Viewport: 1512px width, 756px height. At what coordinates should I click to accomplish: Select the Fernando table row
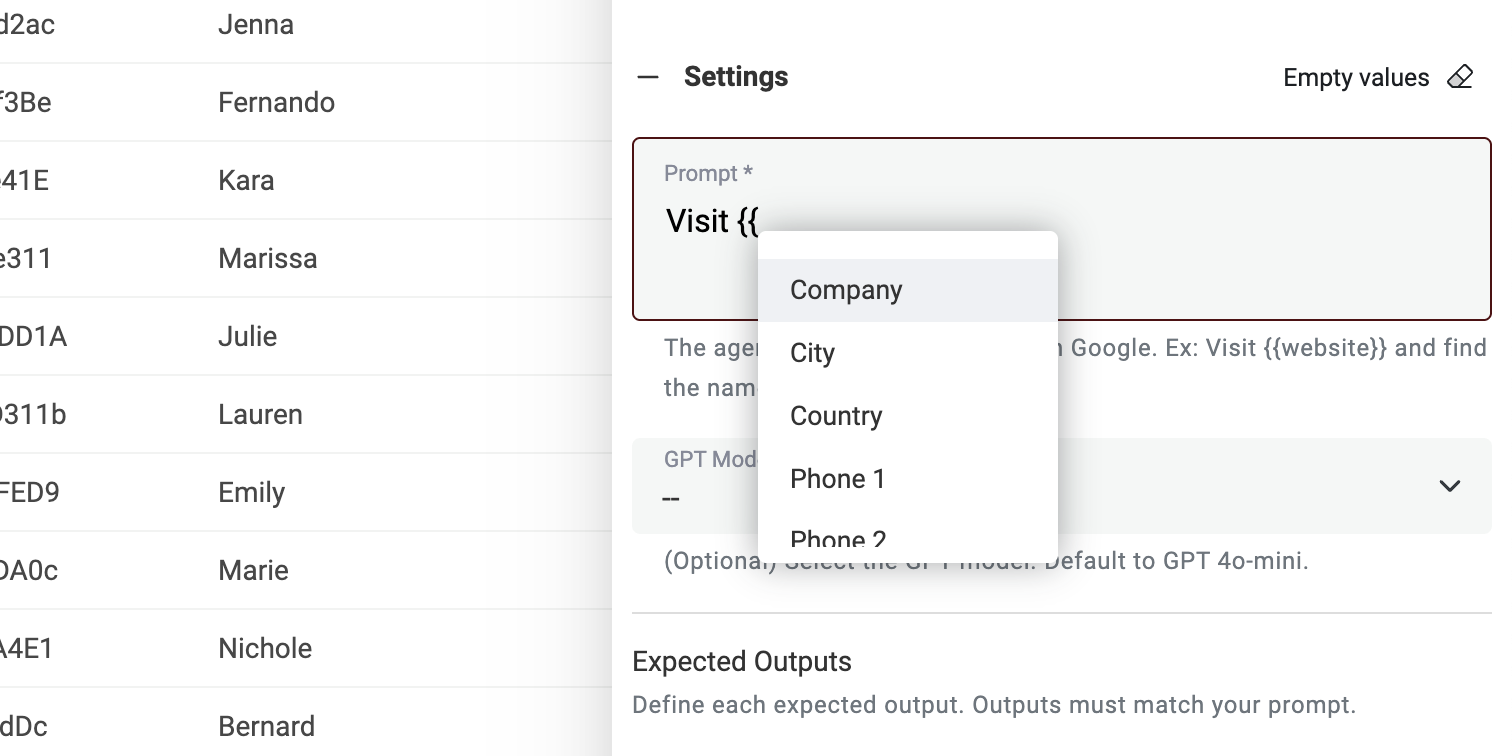tap(276, 102)
